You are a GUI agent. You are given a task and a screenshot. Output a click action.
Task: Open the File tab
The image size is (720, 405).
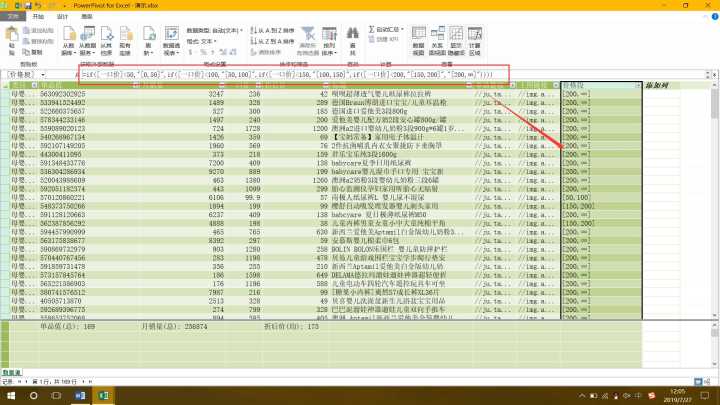coord(13,17)
